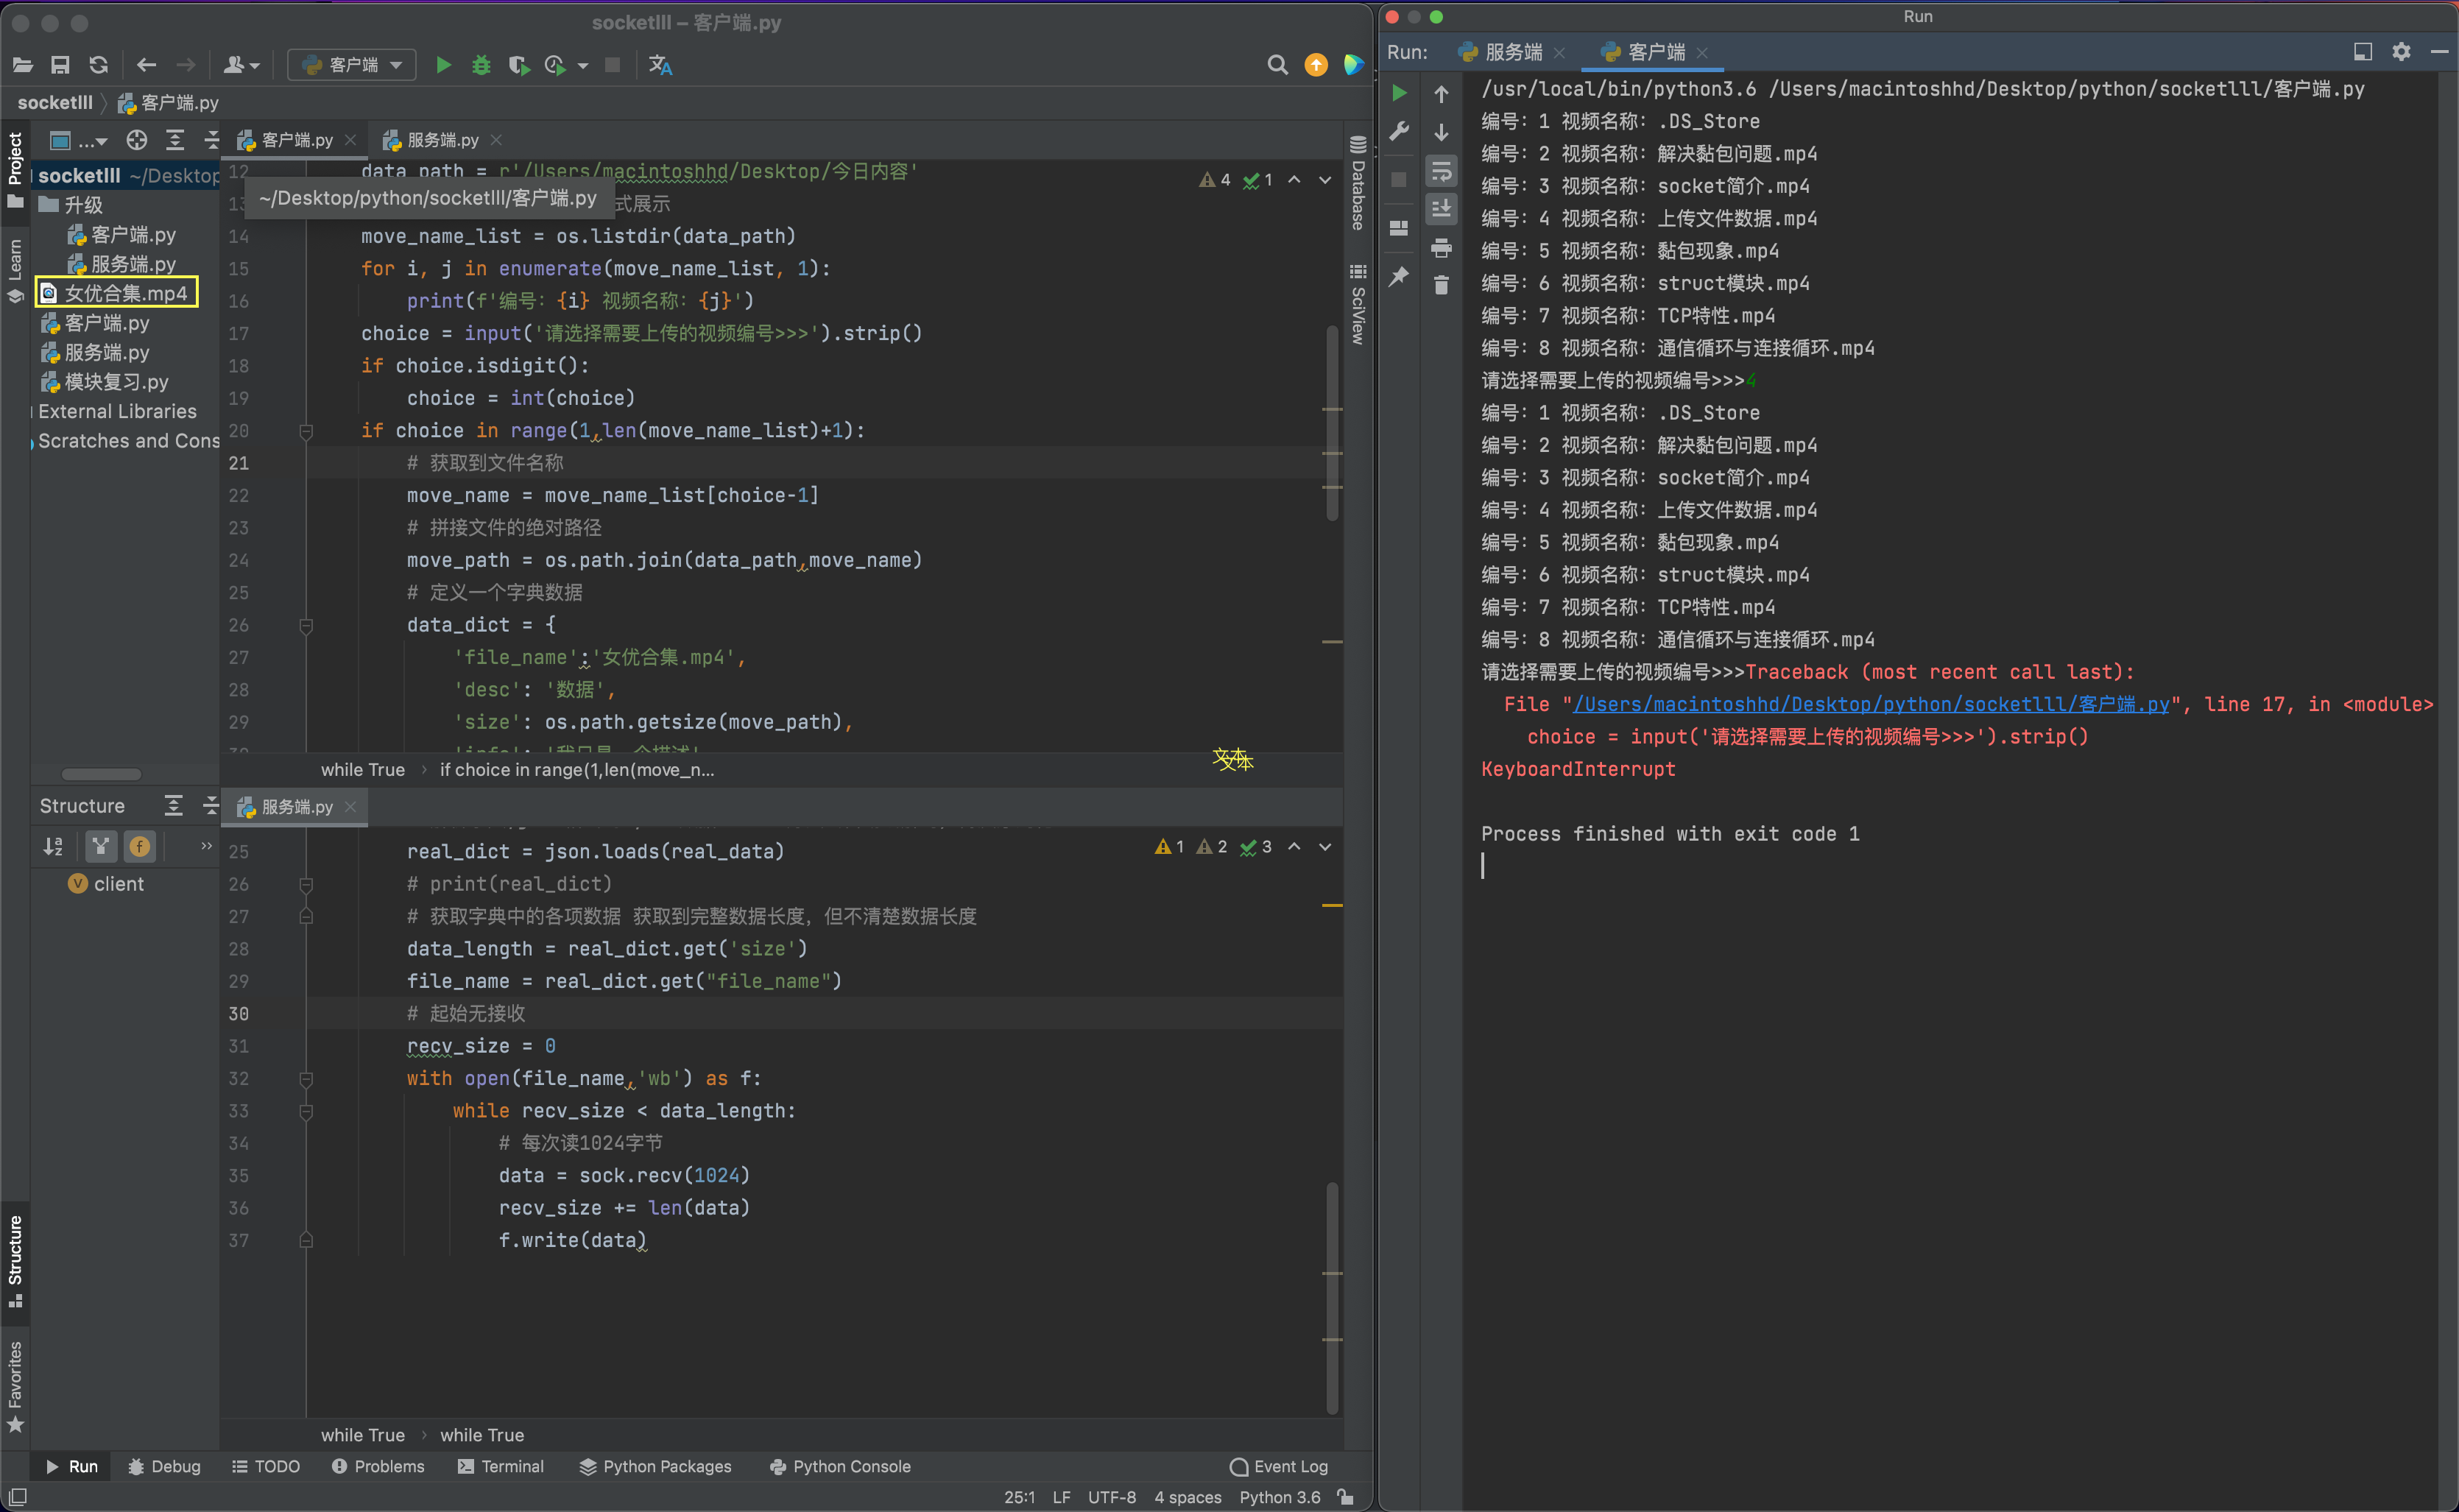This screenshot has height=1512, width=2459.
Task: Open Run panel settings gear
Action: [x=2401, y=52]
